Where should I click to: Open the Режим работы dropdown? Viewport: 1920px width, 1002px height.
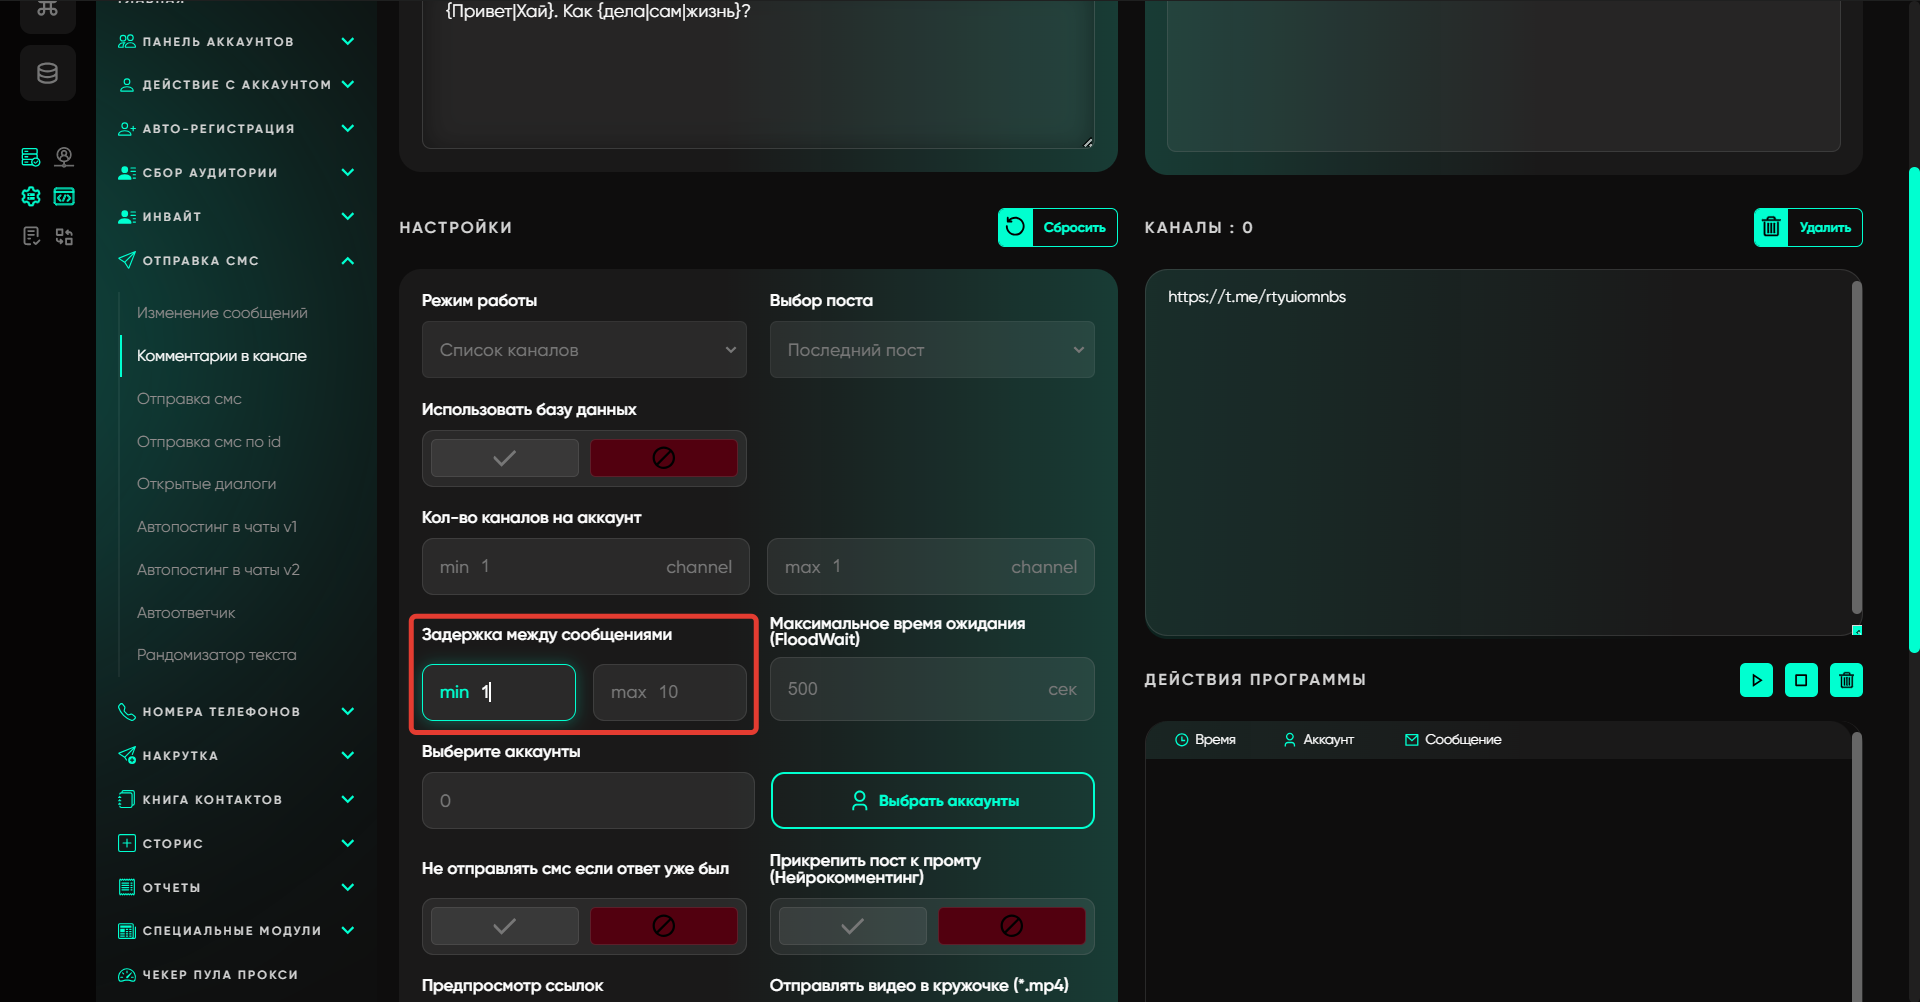pyautogui.click(x=584, y=350)
